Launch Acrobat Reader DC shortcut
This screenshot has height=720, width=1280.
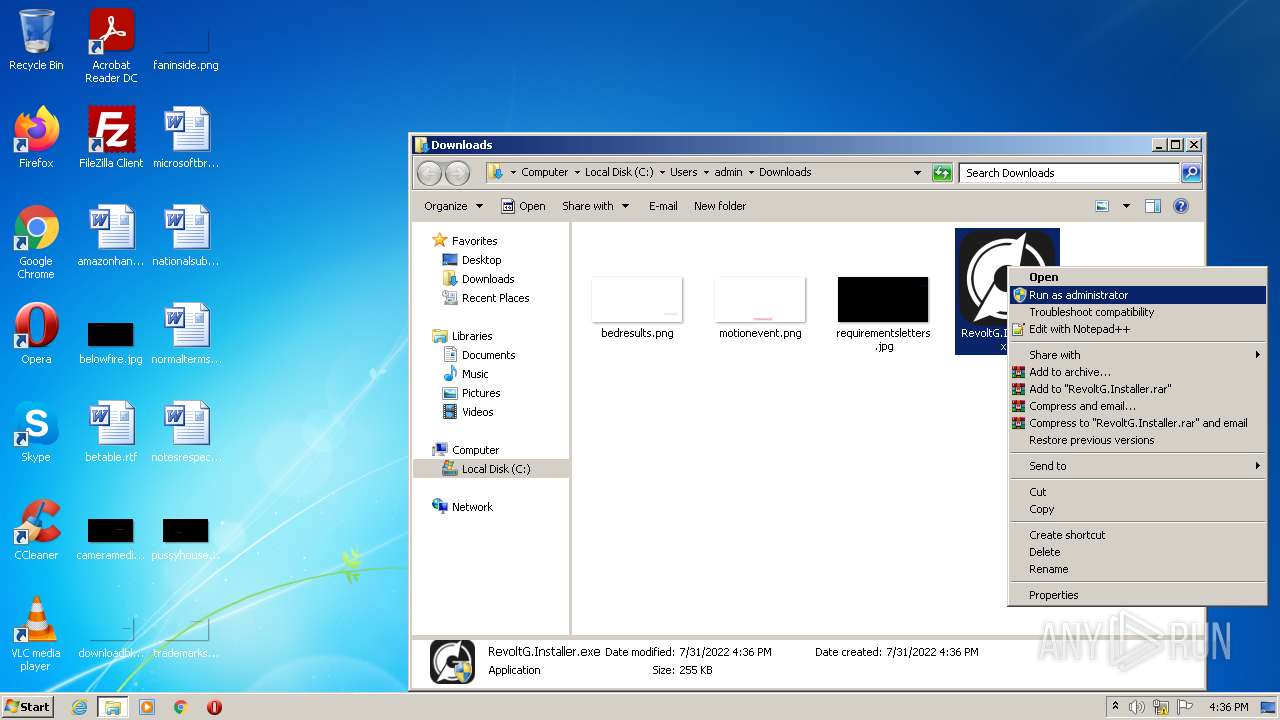[x=111, y=46]
